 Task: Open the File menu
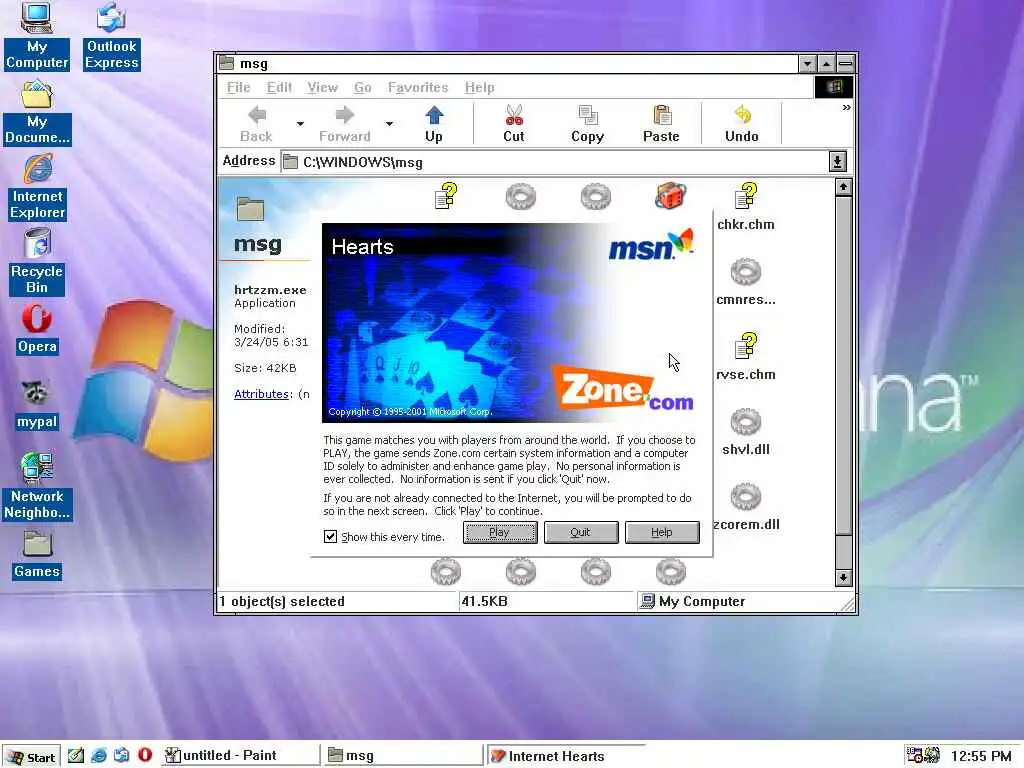tap(238, 87)
